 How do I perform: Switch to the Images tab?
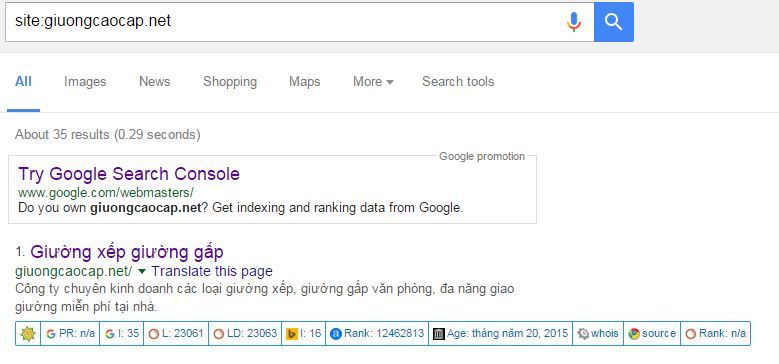point(85,82)
